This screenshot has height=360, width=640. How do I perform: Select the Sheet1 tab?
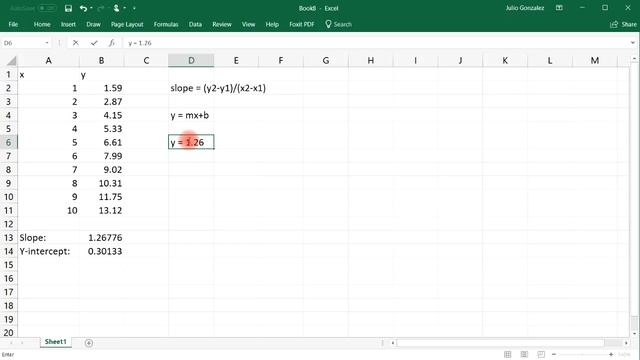(x=56, y=342)
